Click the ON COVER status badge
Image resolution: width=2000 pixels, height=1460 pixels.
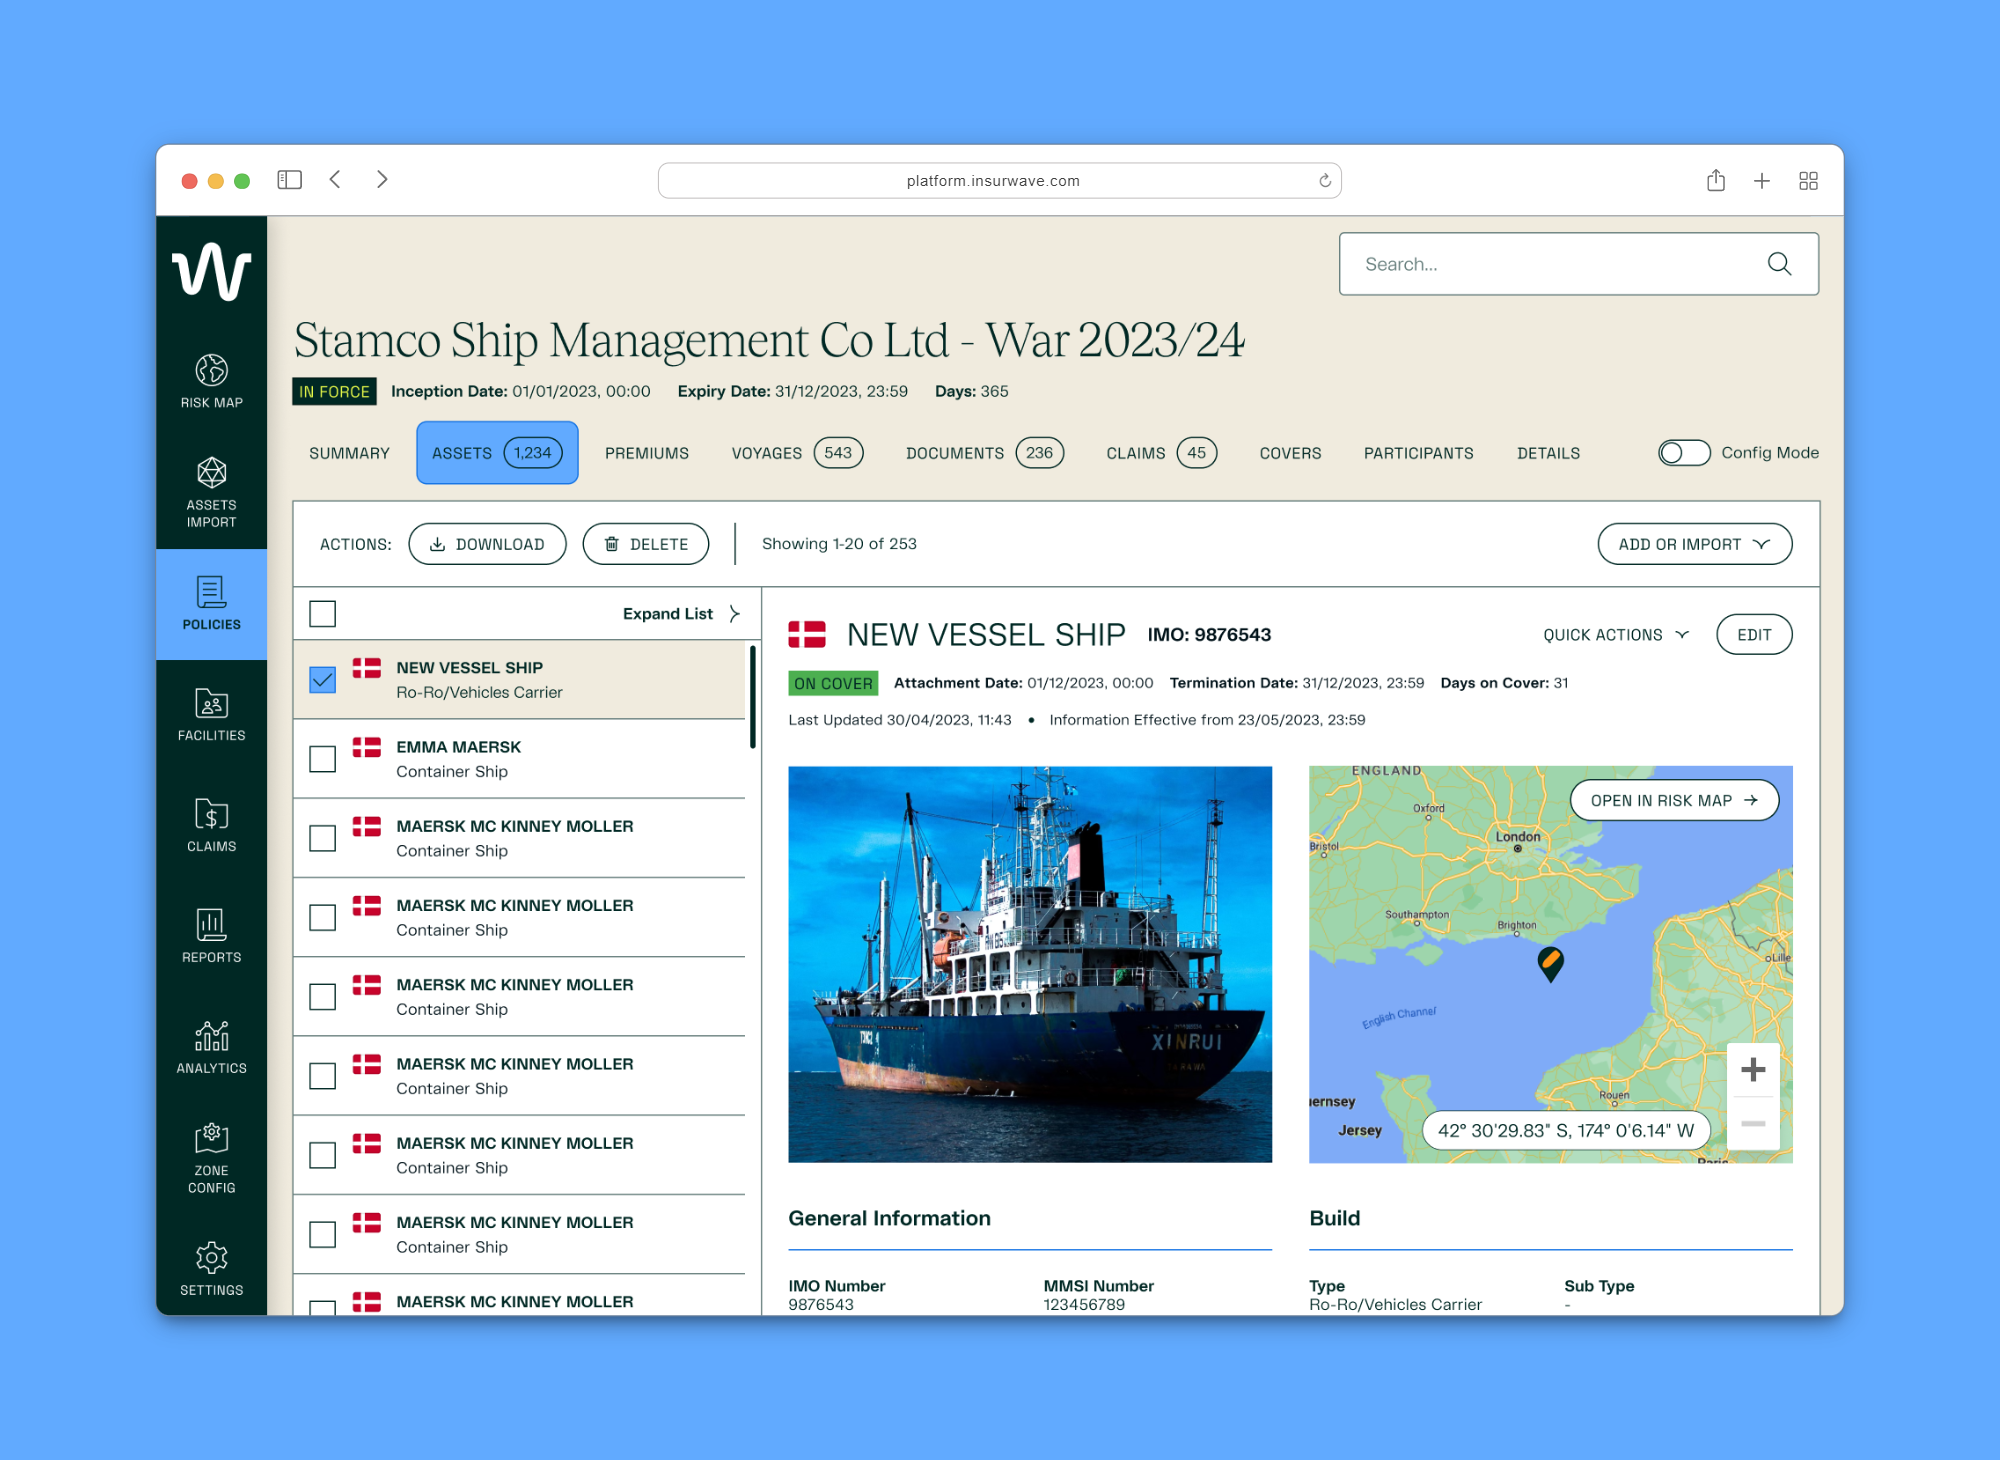[x=833, y=683]
